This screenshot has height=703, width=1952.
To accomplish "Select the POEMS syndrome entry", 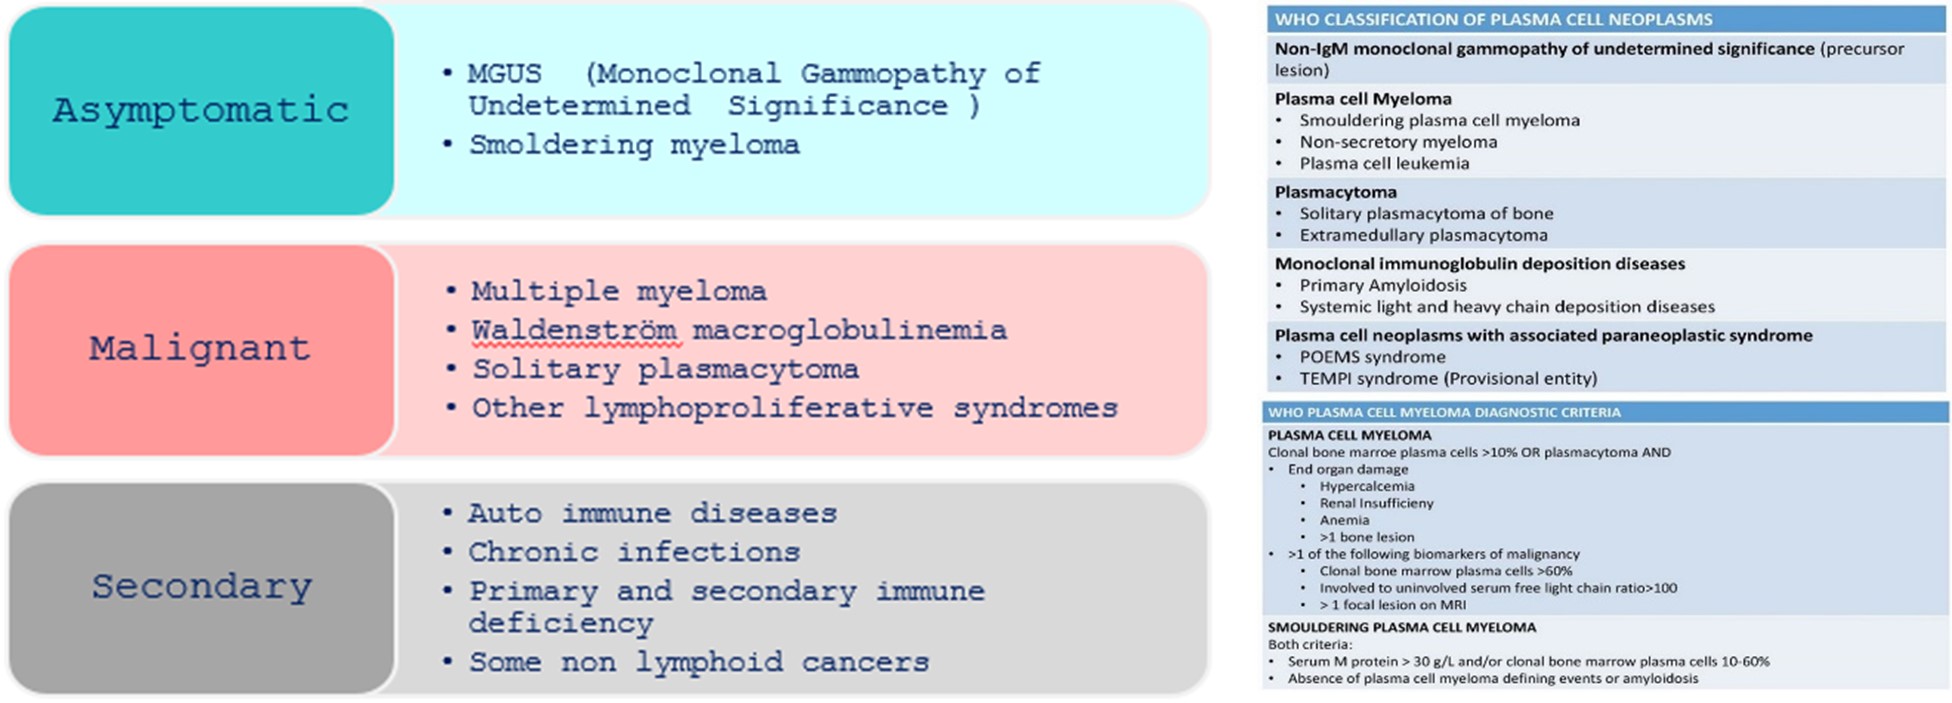I will pyautogui.click(x=1372, y=357).
